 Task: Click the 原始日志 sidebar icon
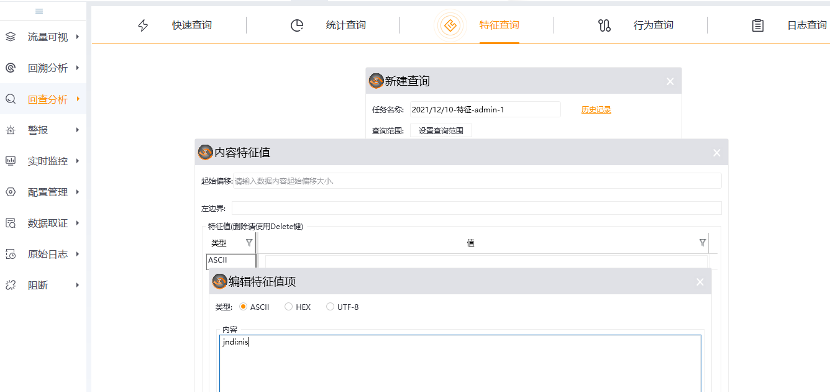[x=11, y=254]
